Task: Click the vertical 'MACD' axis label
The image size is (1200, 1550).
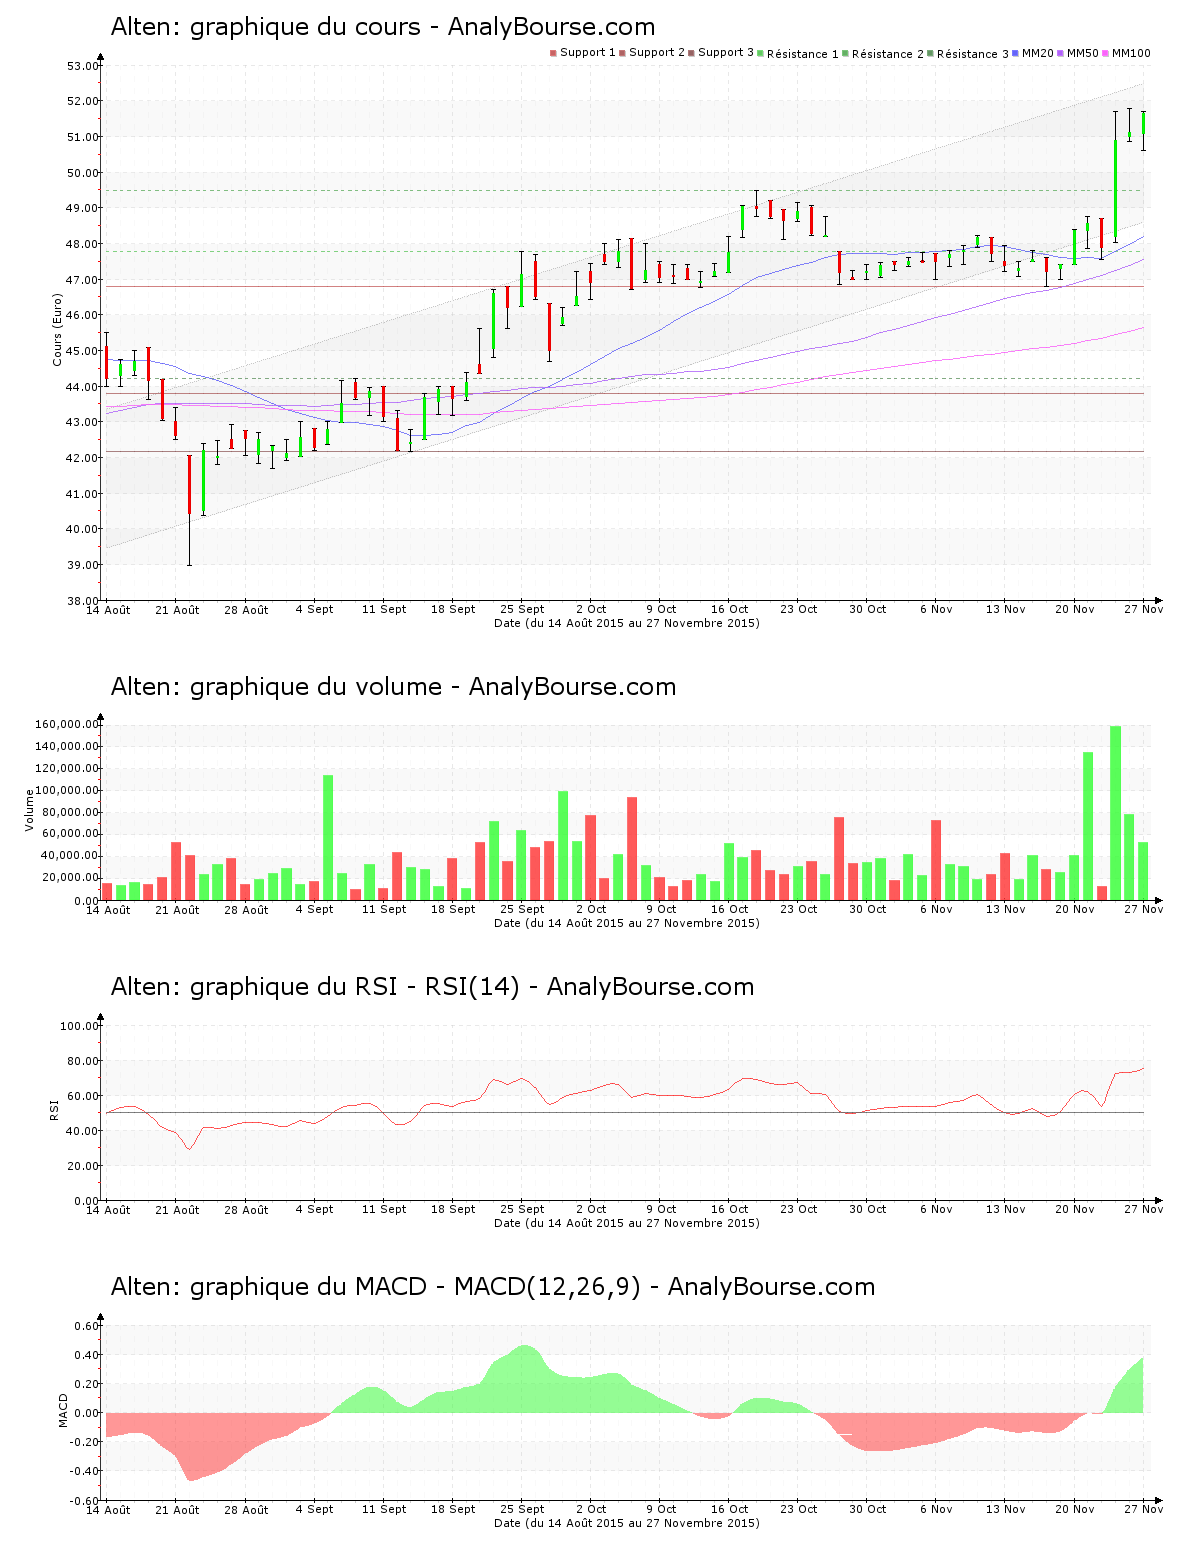Action: [64, 1410]
